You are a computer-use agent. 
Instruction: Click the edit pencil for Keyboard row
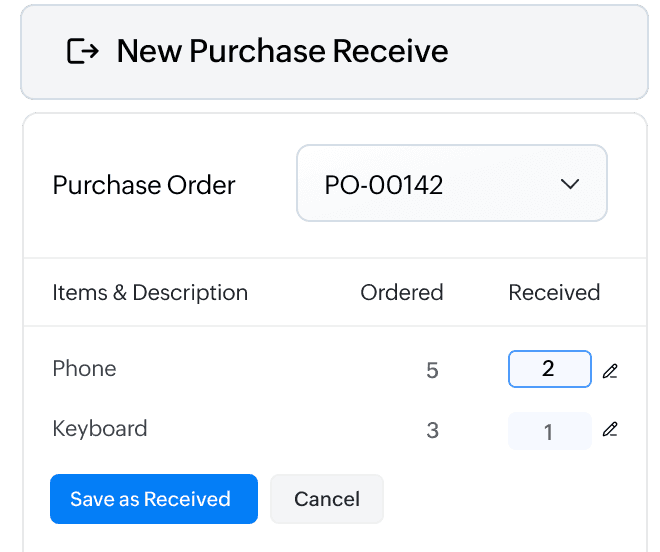[x=610, y=430]
